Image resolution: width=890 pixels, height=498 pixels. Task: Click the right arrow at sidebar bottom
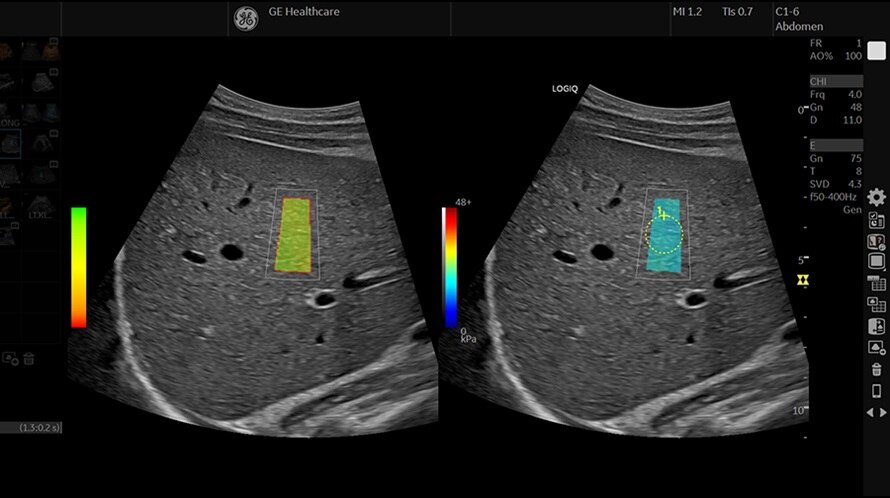883,413
